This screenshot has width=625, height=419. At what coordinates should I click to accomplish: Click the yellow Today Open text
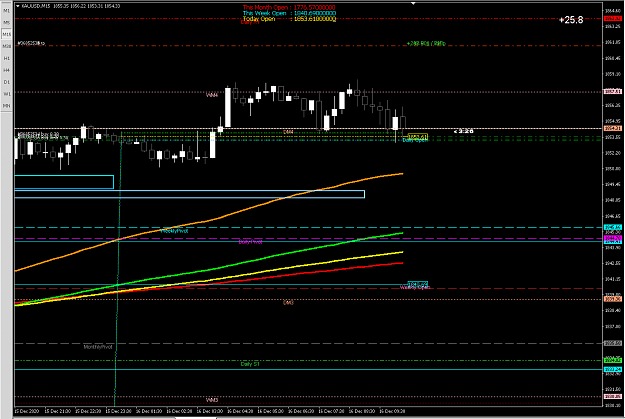click(x=289, y=19)
